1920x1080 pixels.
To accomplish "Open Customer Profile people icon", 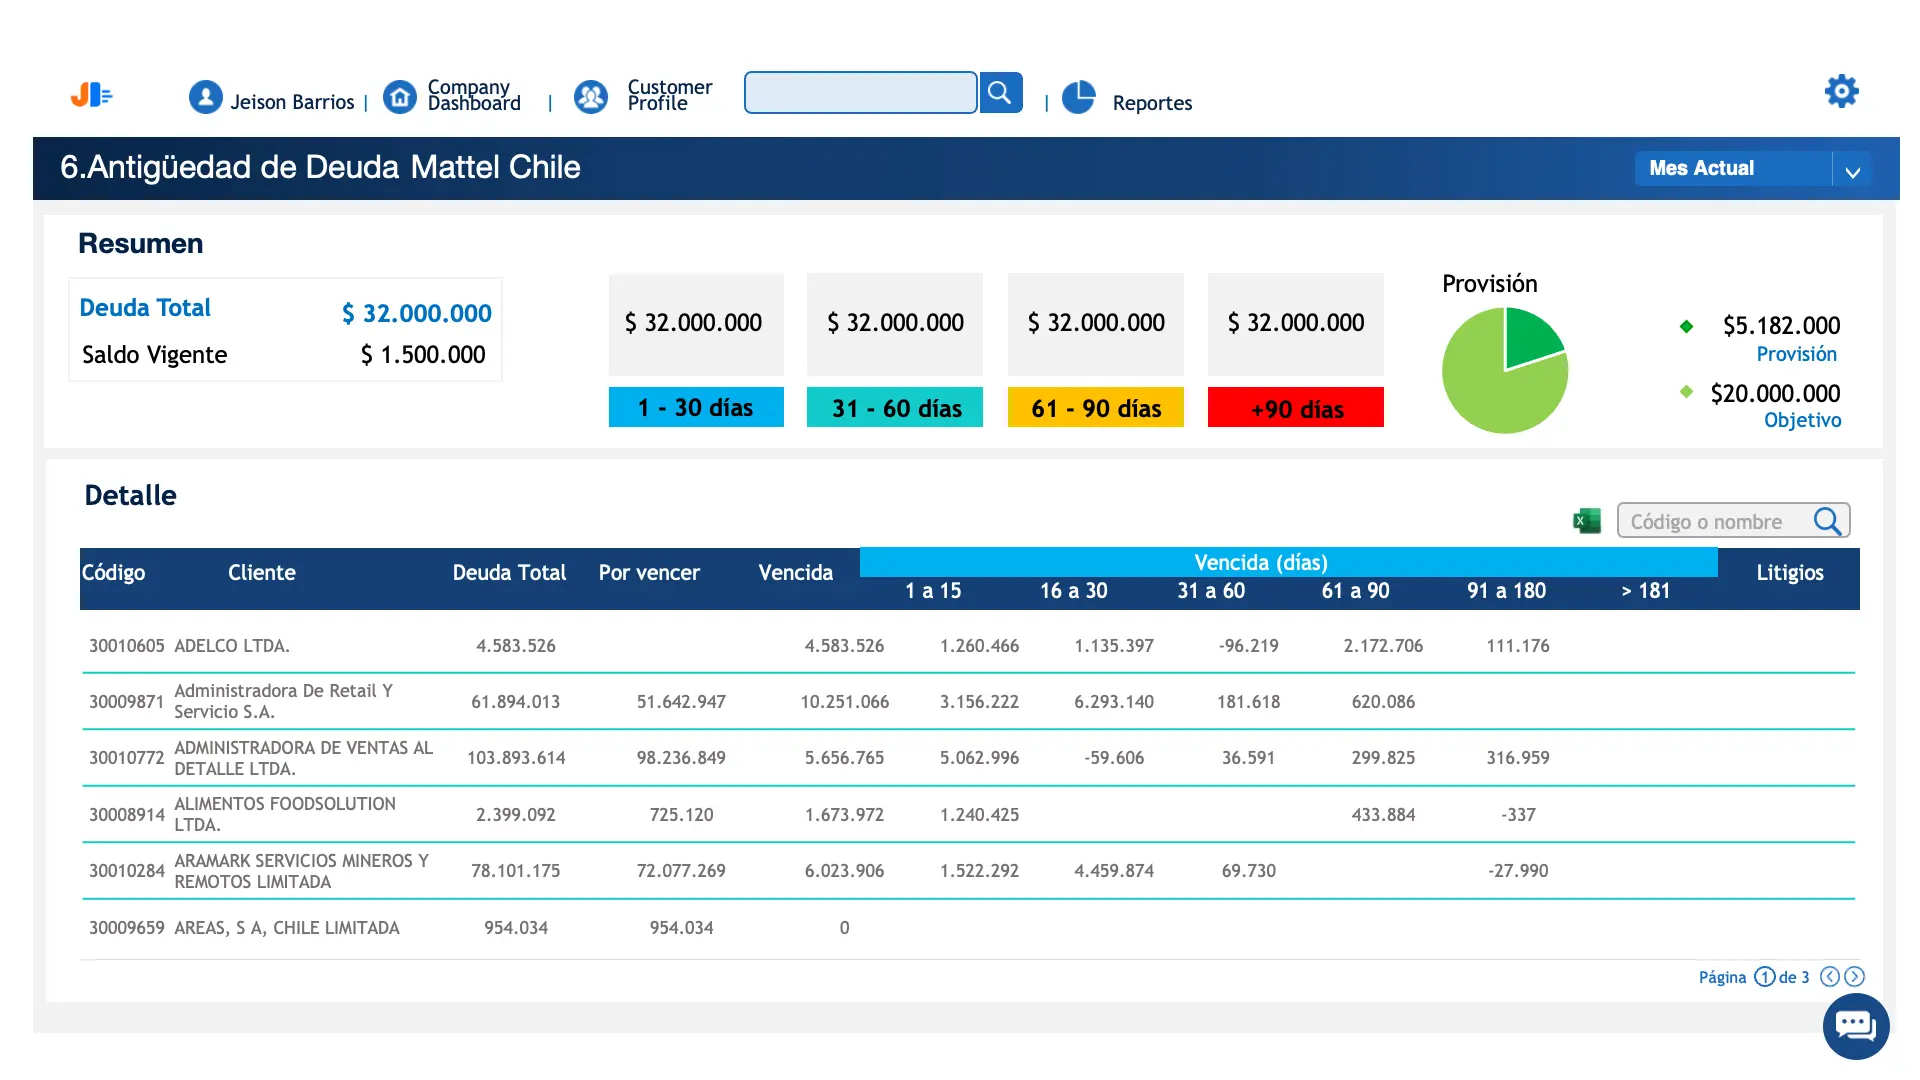I will point(591,97).
